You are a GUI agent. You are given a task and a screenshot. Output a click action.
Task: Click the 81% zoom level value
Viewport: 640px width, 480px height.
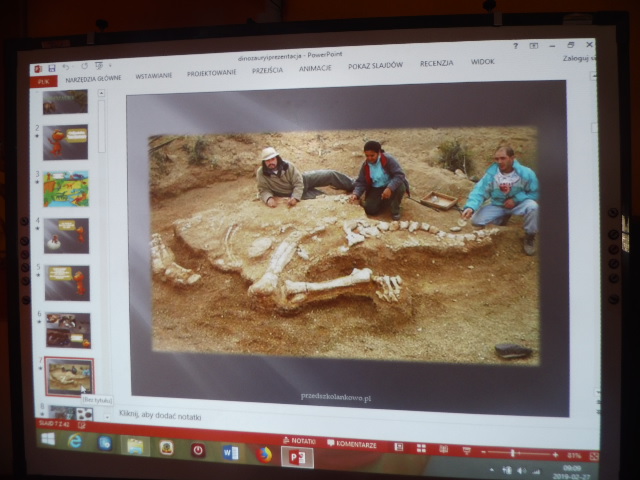574,456
